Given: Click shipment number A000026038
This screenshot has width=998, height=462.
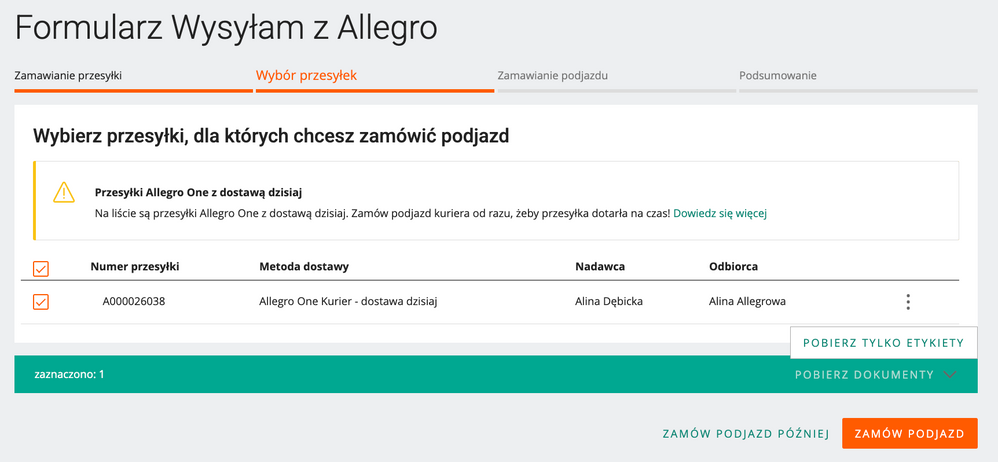Looking at the screenshot, I should [133, 302].
